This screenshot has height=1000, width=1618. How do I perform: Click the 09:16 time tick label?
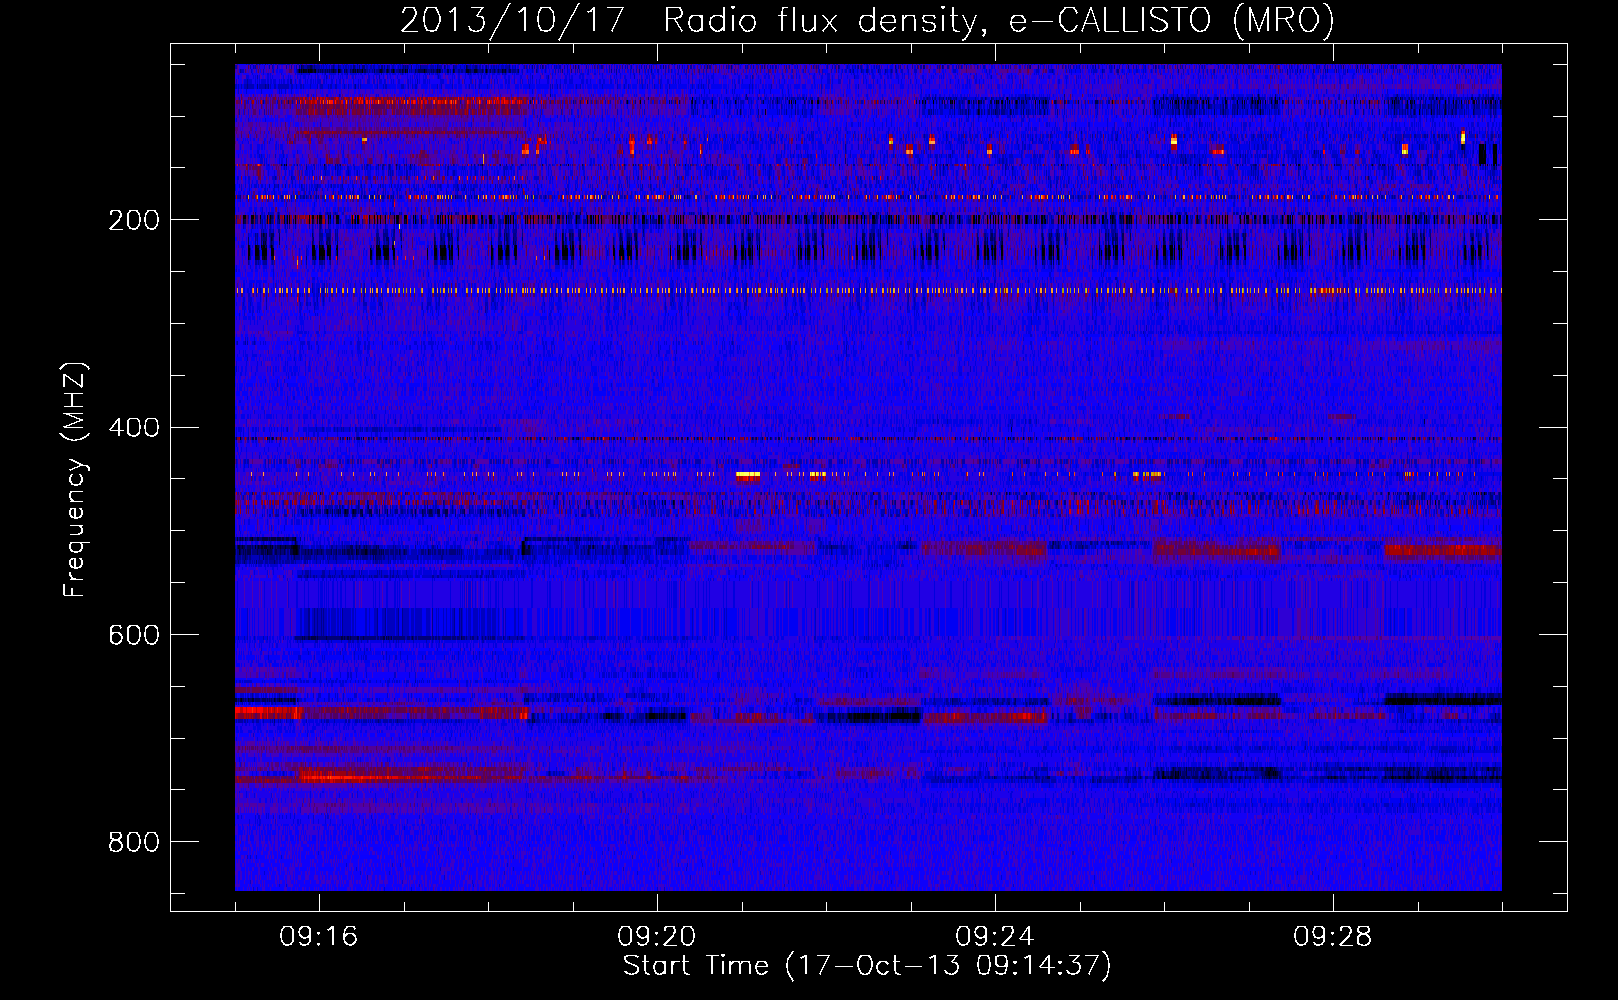(x=319, y=937)
